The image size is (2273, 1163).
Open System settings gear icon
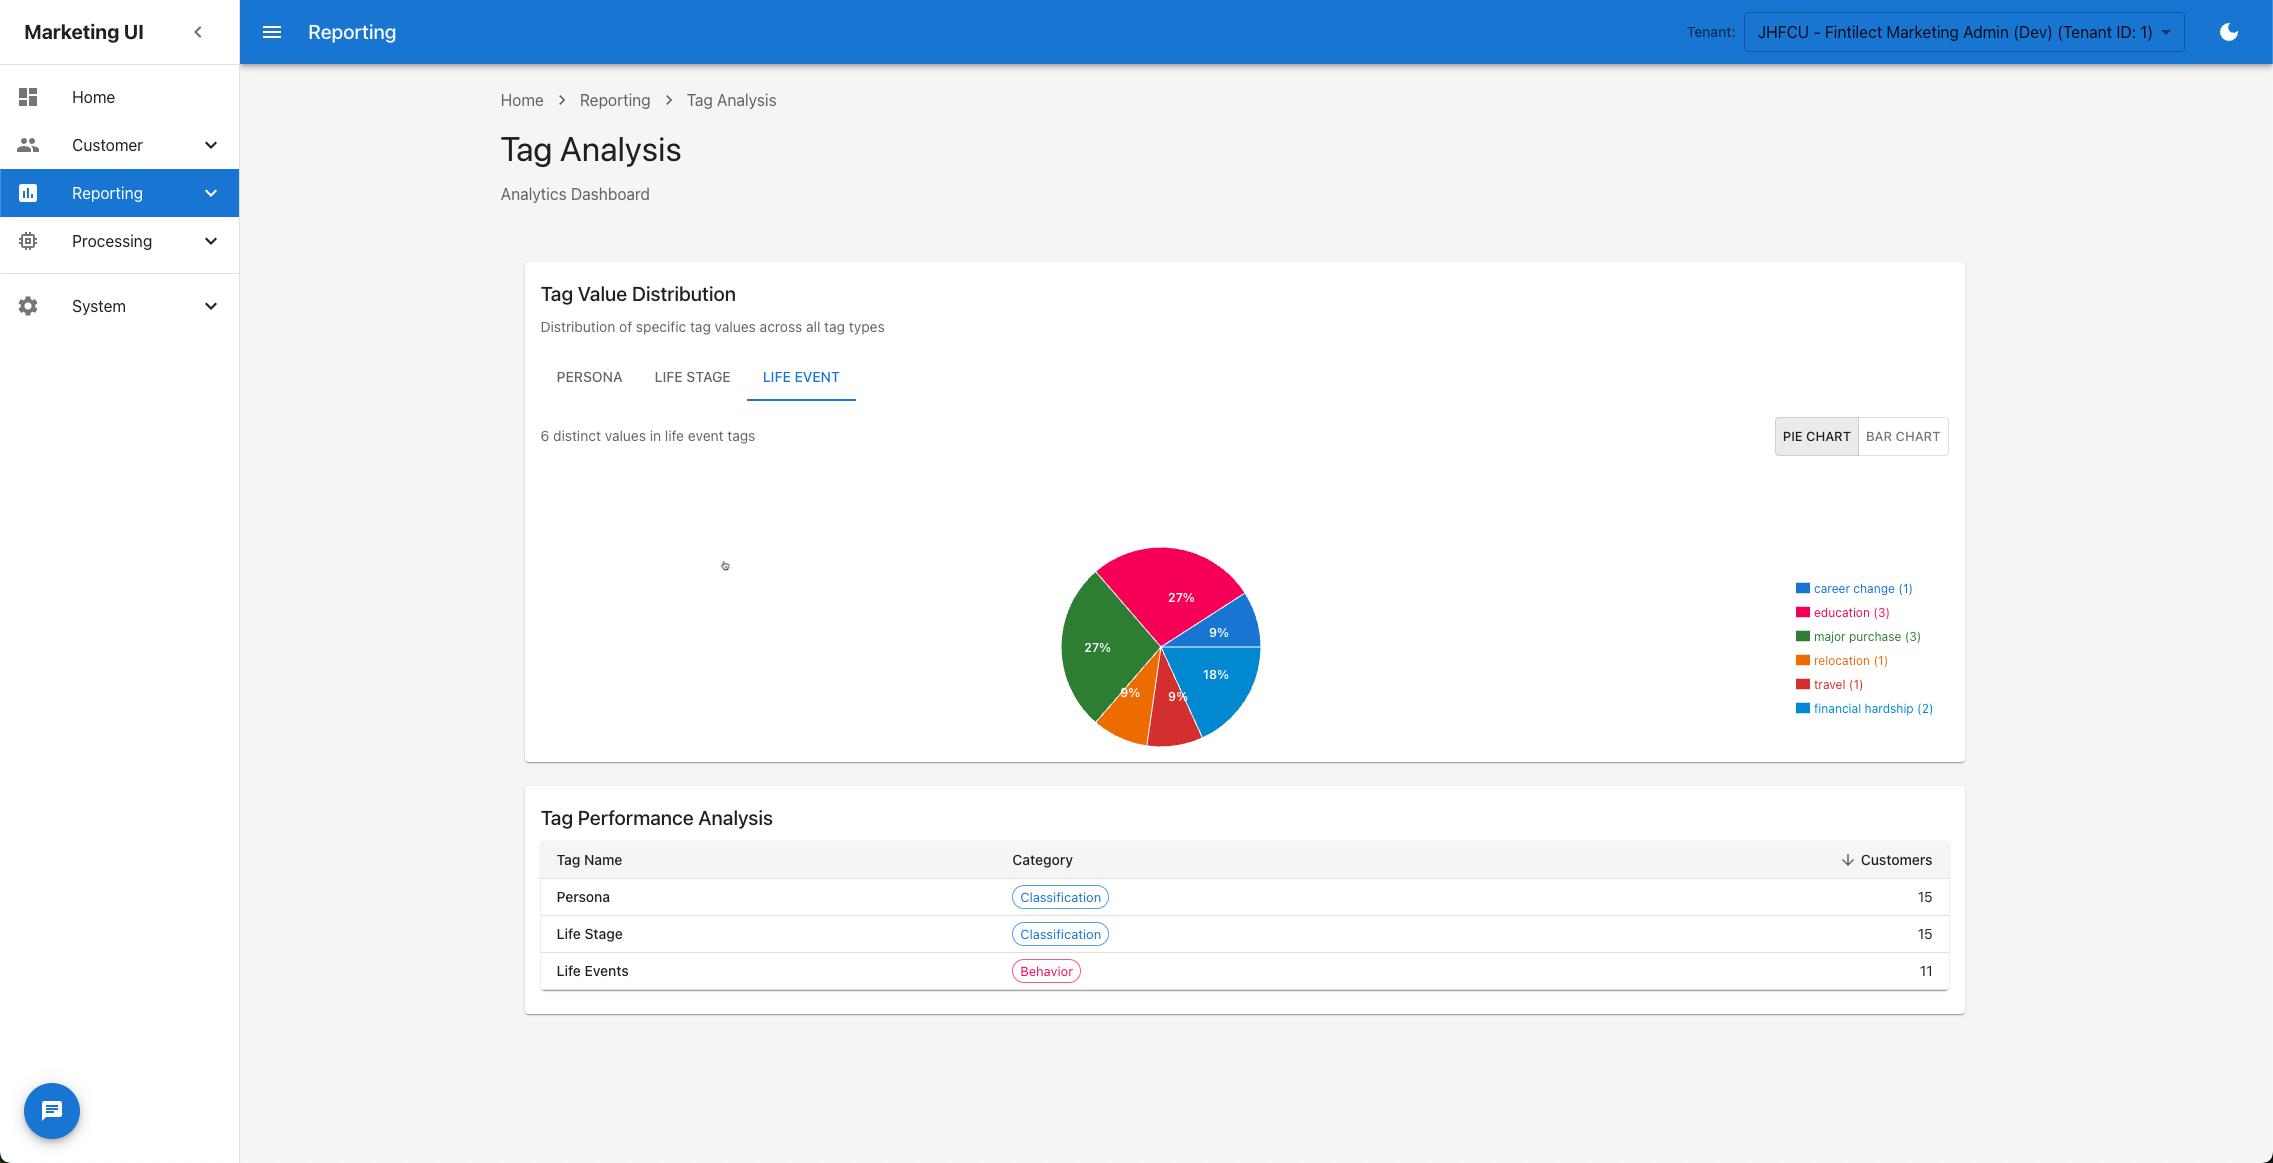click(x=27, y=305)
